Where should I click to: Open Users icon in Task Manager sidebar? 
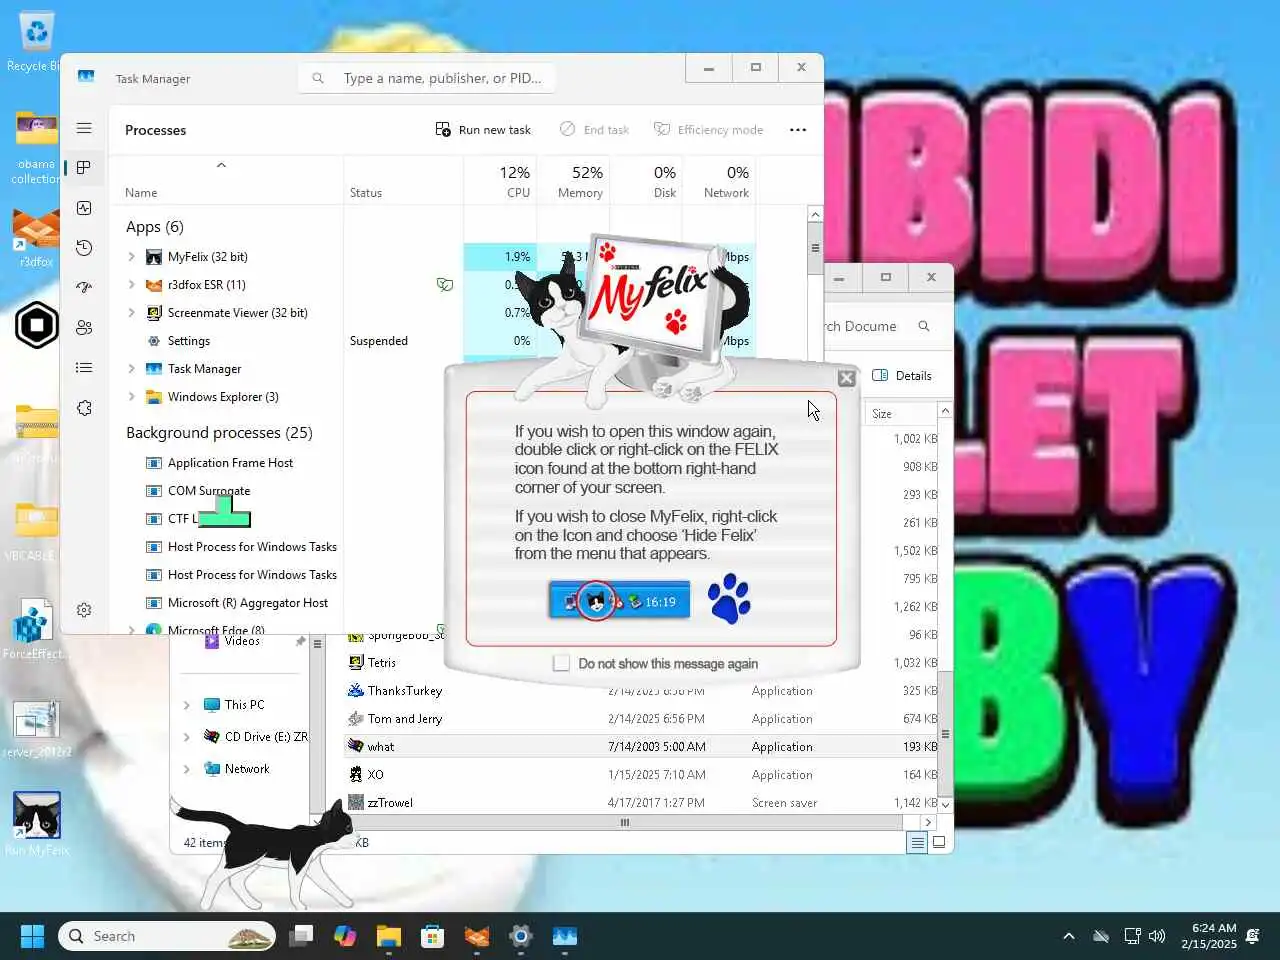pyautogui.click(x=84, y=328)
